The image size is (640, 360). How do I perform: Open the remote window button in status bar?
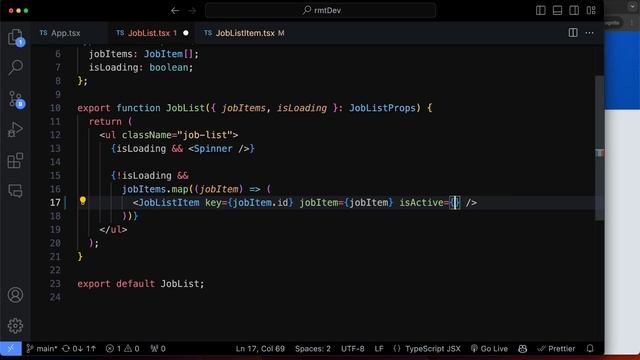(11, 349)
